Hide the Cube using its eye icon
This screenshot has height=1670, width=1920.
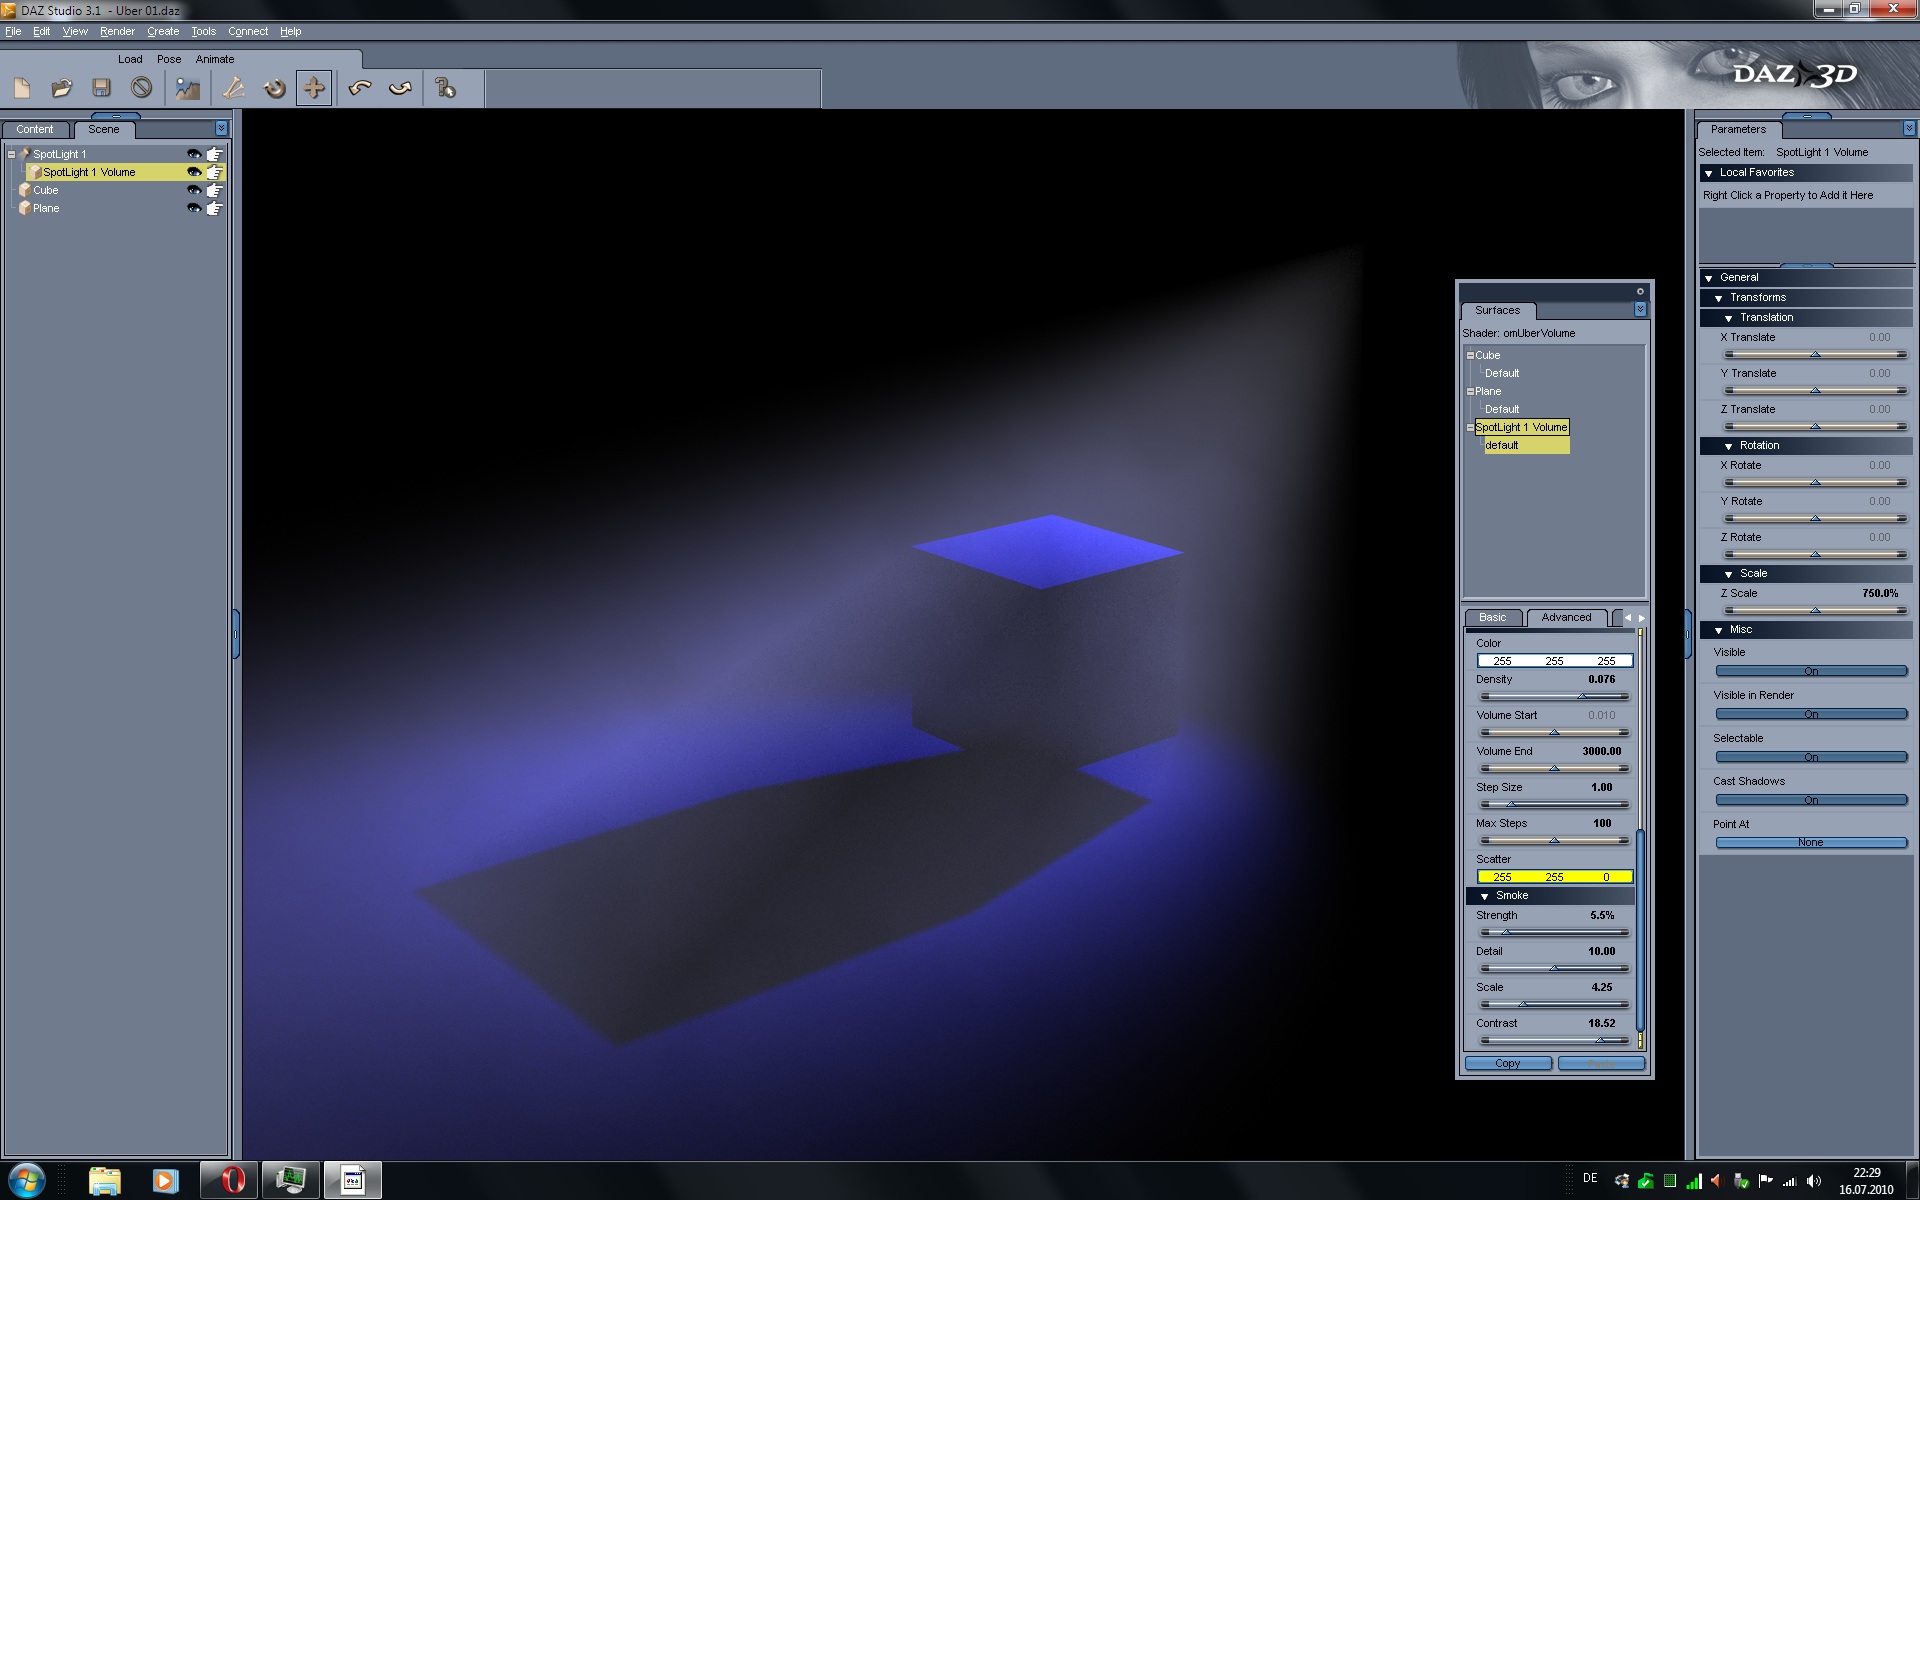(194, 190)
